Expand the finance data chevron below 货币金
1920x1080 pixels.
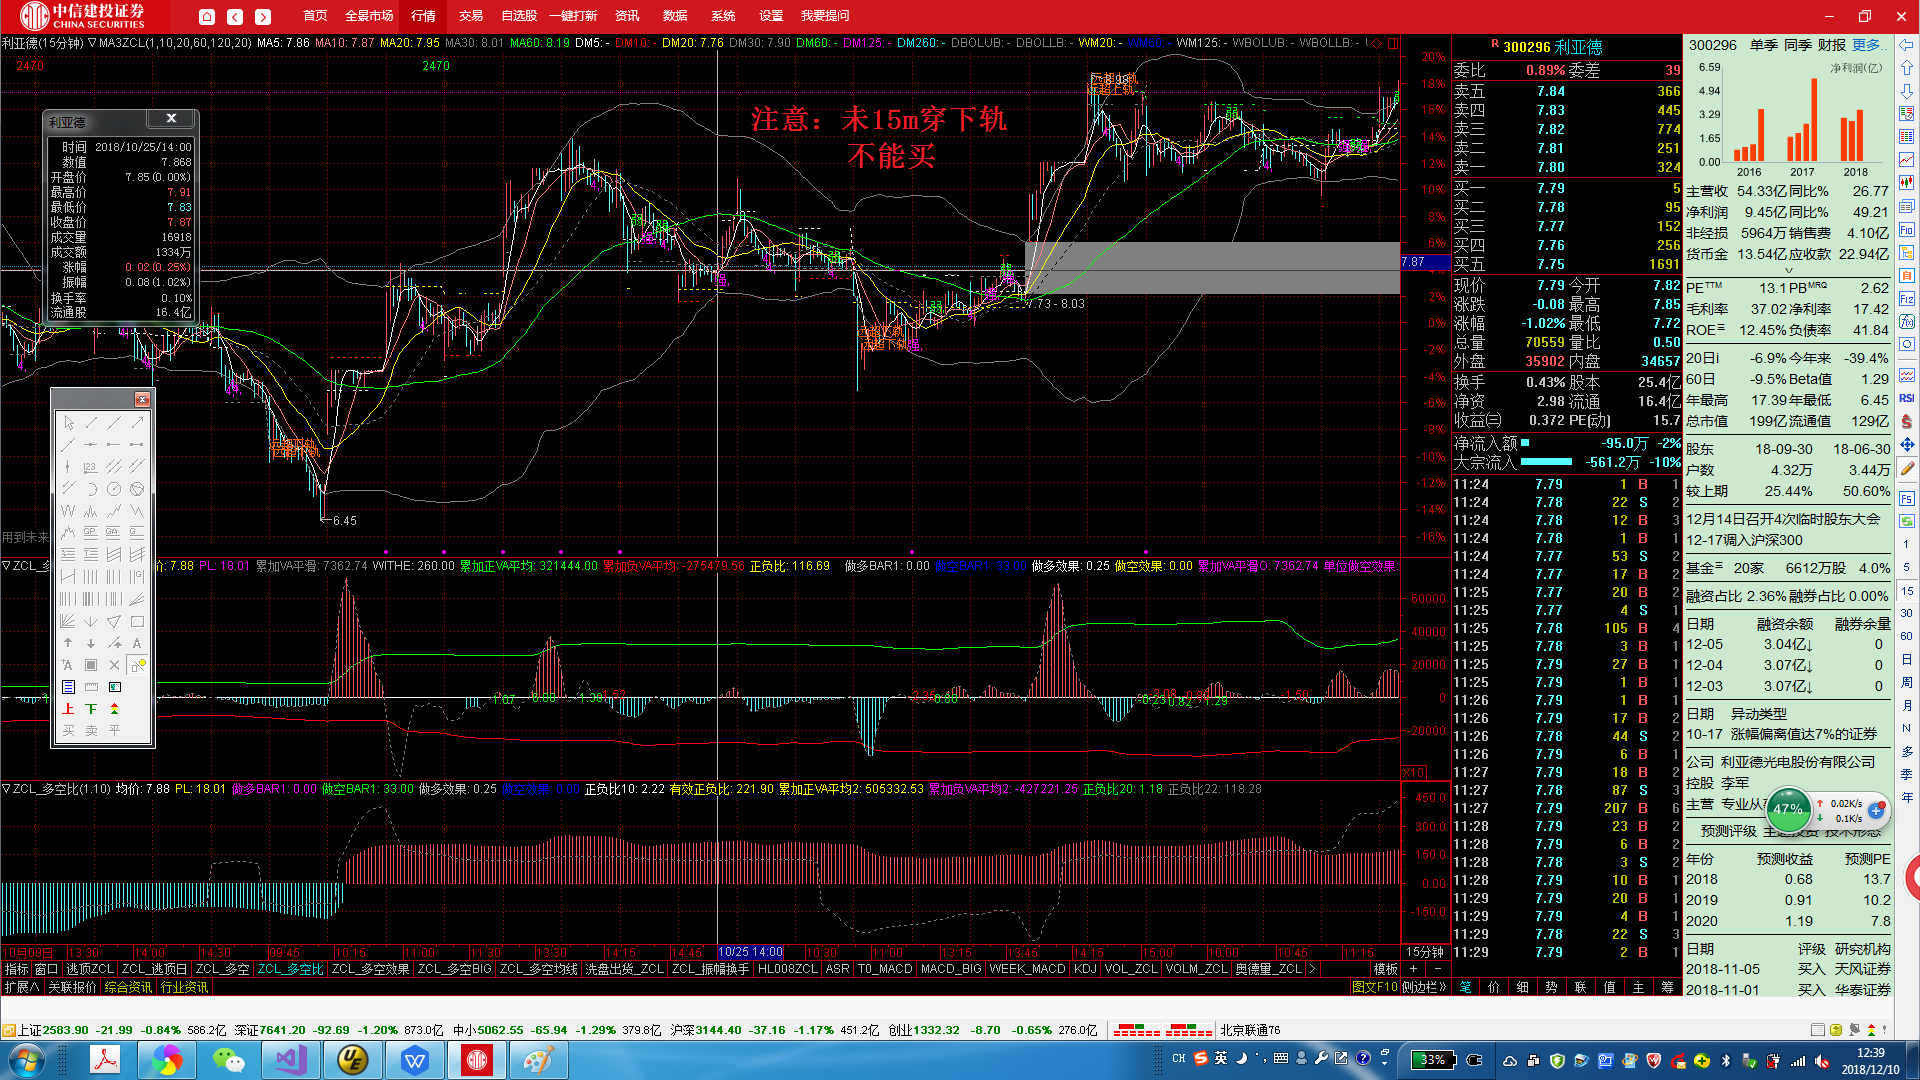[1788, 270]
